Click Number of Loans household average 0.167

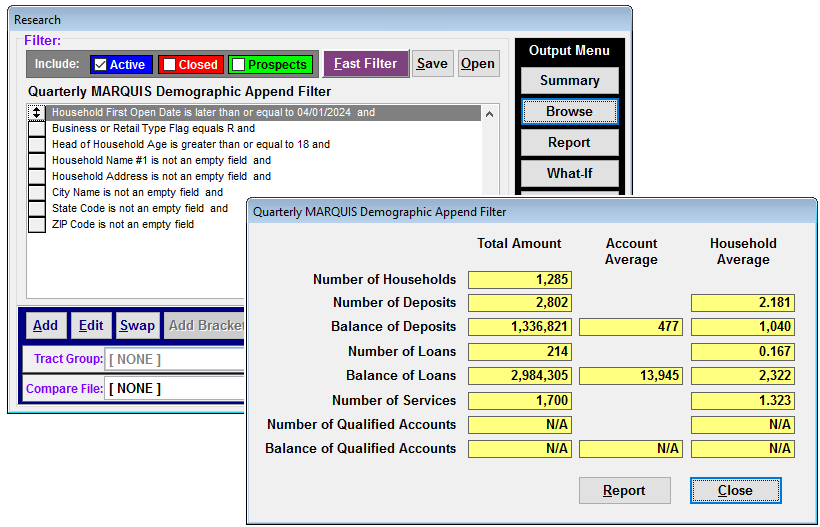(743, 351)
